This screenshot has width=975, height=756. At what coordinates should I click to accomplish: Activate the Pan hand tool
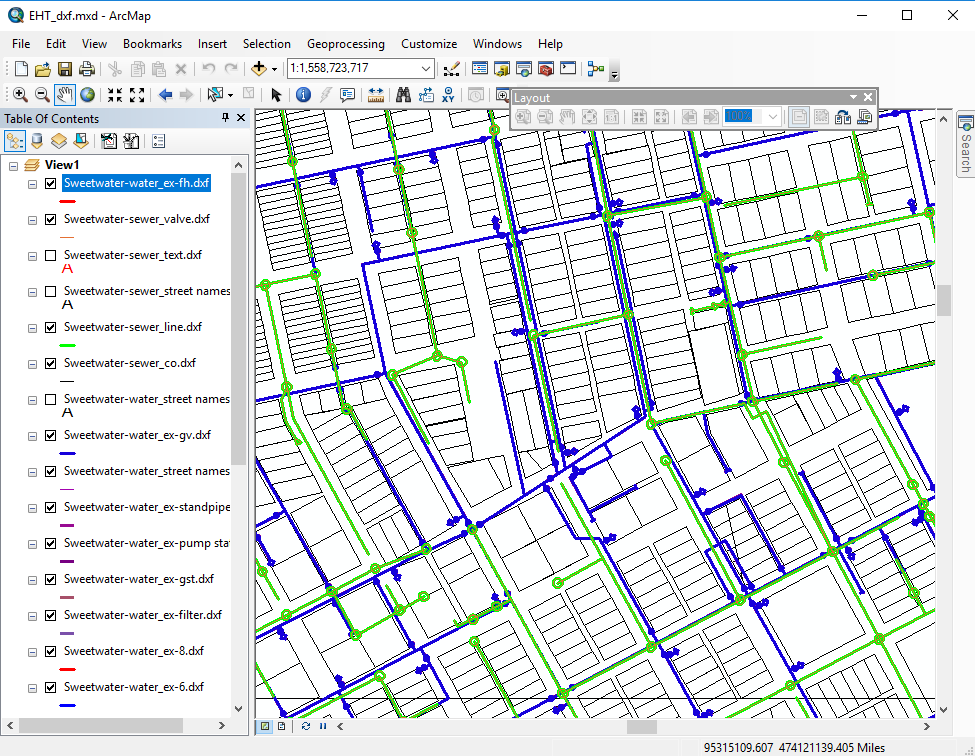pos(65,95)
